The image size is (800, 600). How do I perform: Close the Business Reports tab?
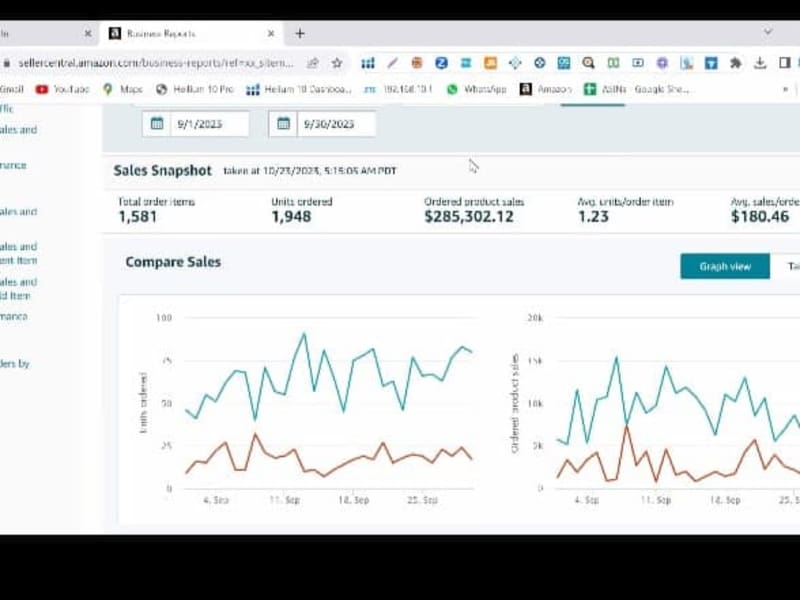click(x=271, y=34)
